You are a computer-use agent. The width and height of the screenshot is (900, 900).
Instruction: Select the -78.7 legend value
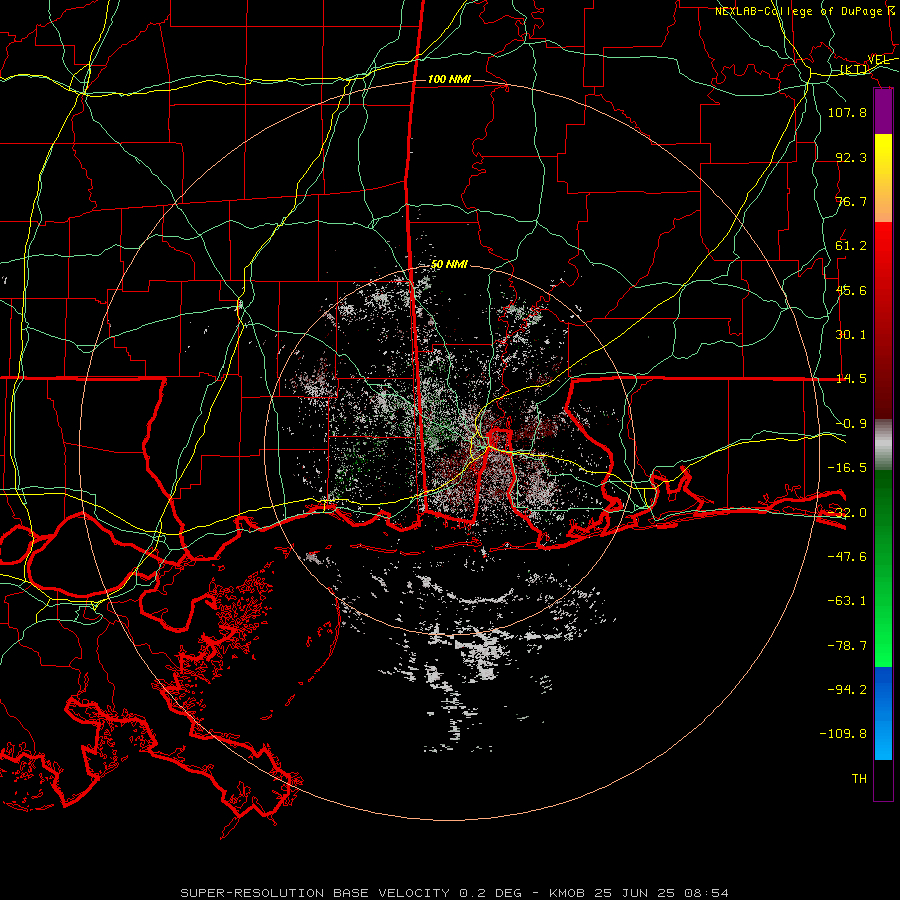(847, 646)
